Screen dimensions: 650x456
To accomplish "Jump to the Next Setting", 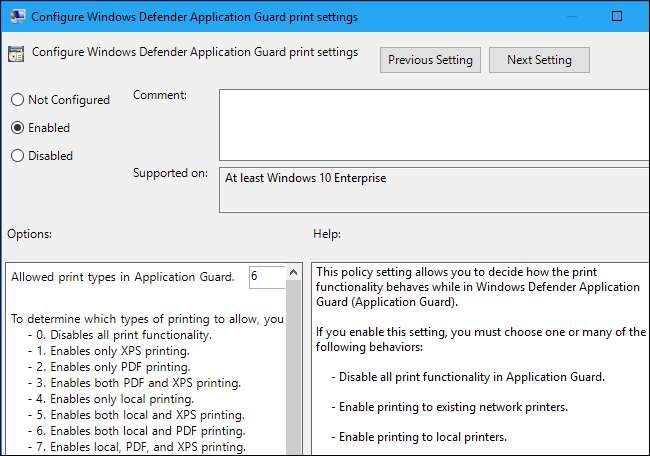I will (538, 60).
